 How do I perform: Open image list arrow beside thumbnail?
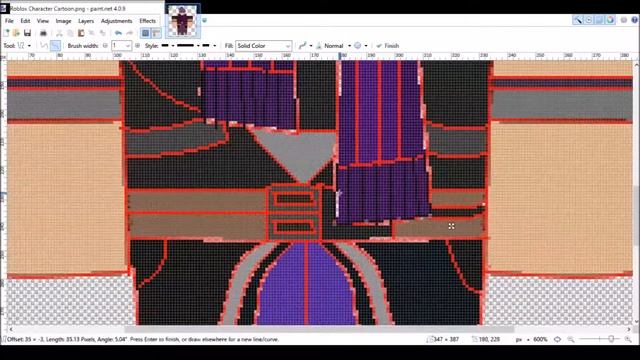[x=204, y=20]
